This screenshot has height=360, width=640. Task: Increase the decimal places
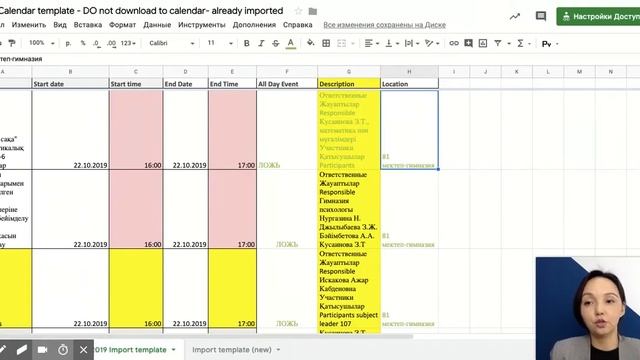111,43
